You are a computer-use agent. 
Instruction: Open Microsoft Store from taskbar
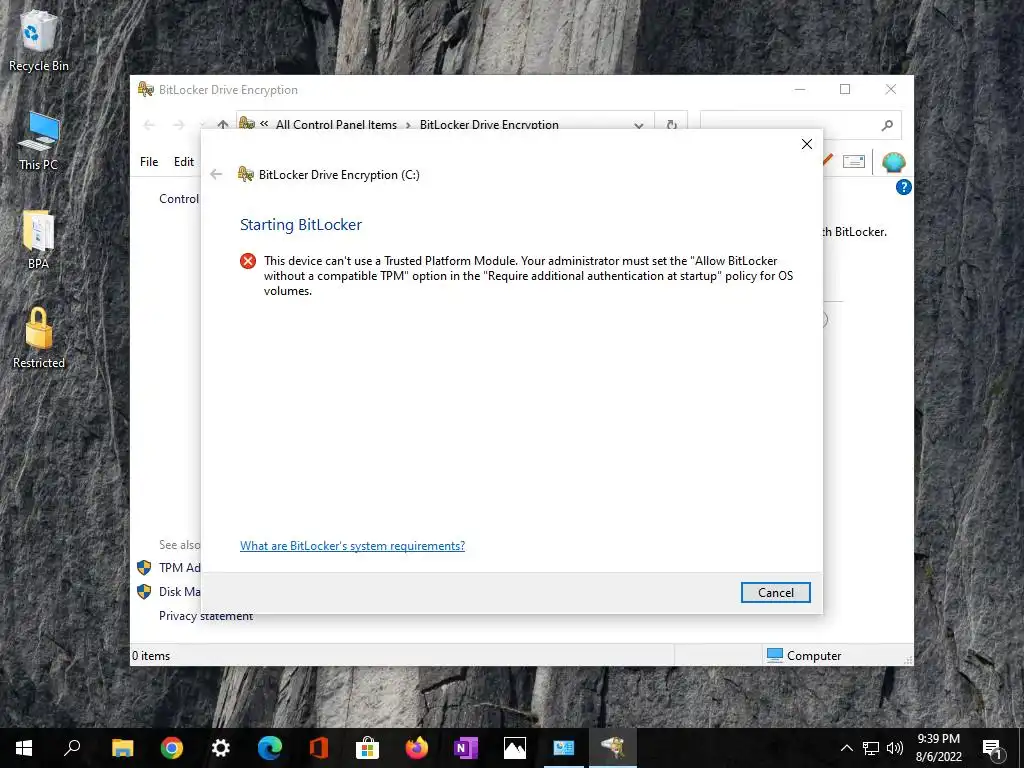pos(368,748)
